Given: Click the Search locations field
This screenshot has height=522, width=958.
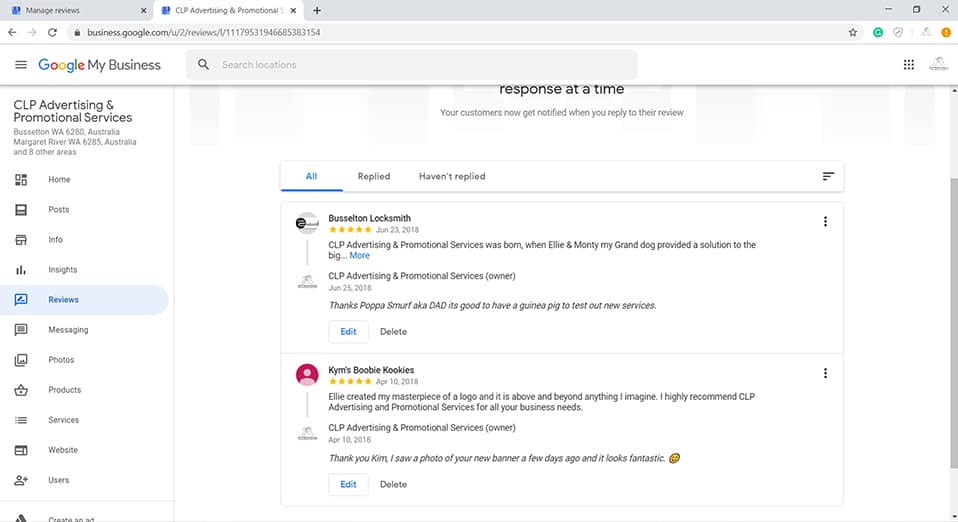Looking at the screenshot, I should (x=412, y=64).
